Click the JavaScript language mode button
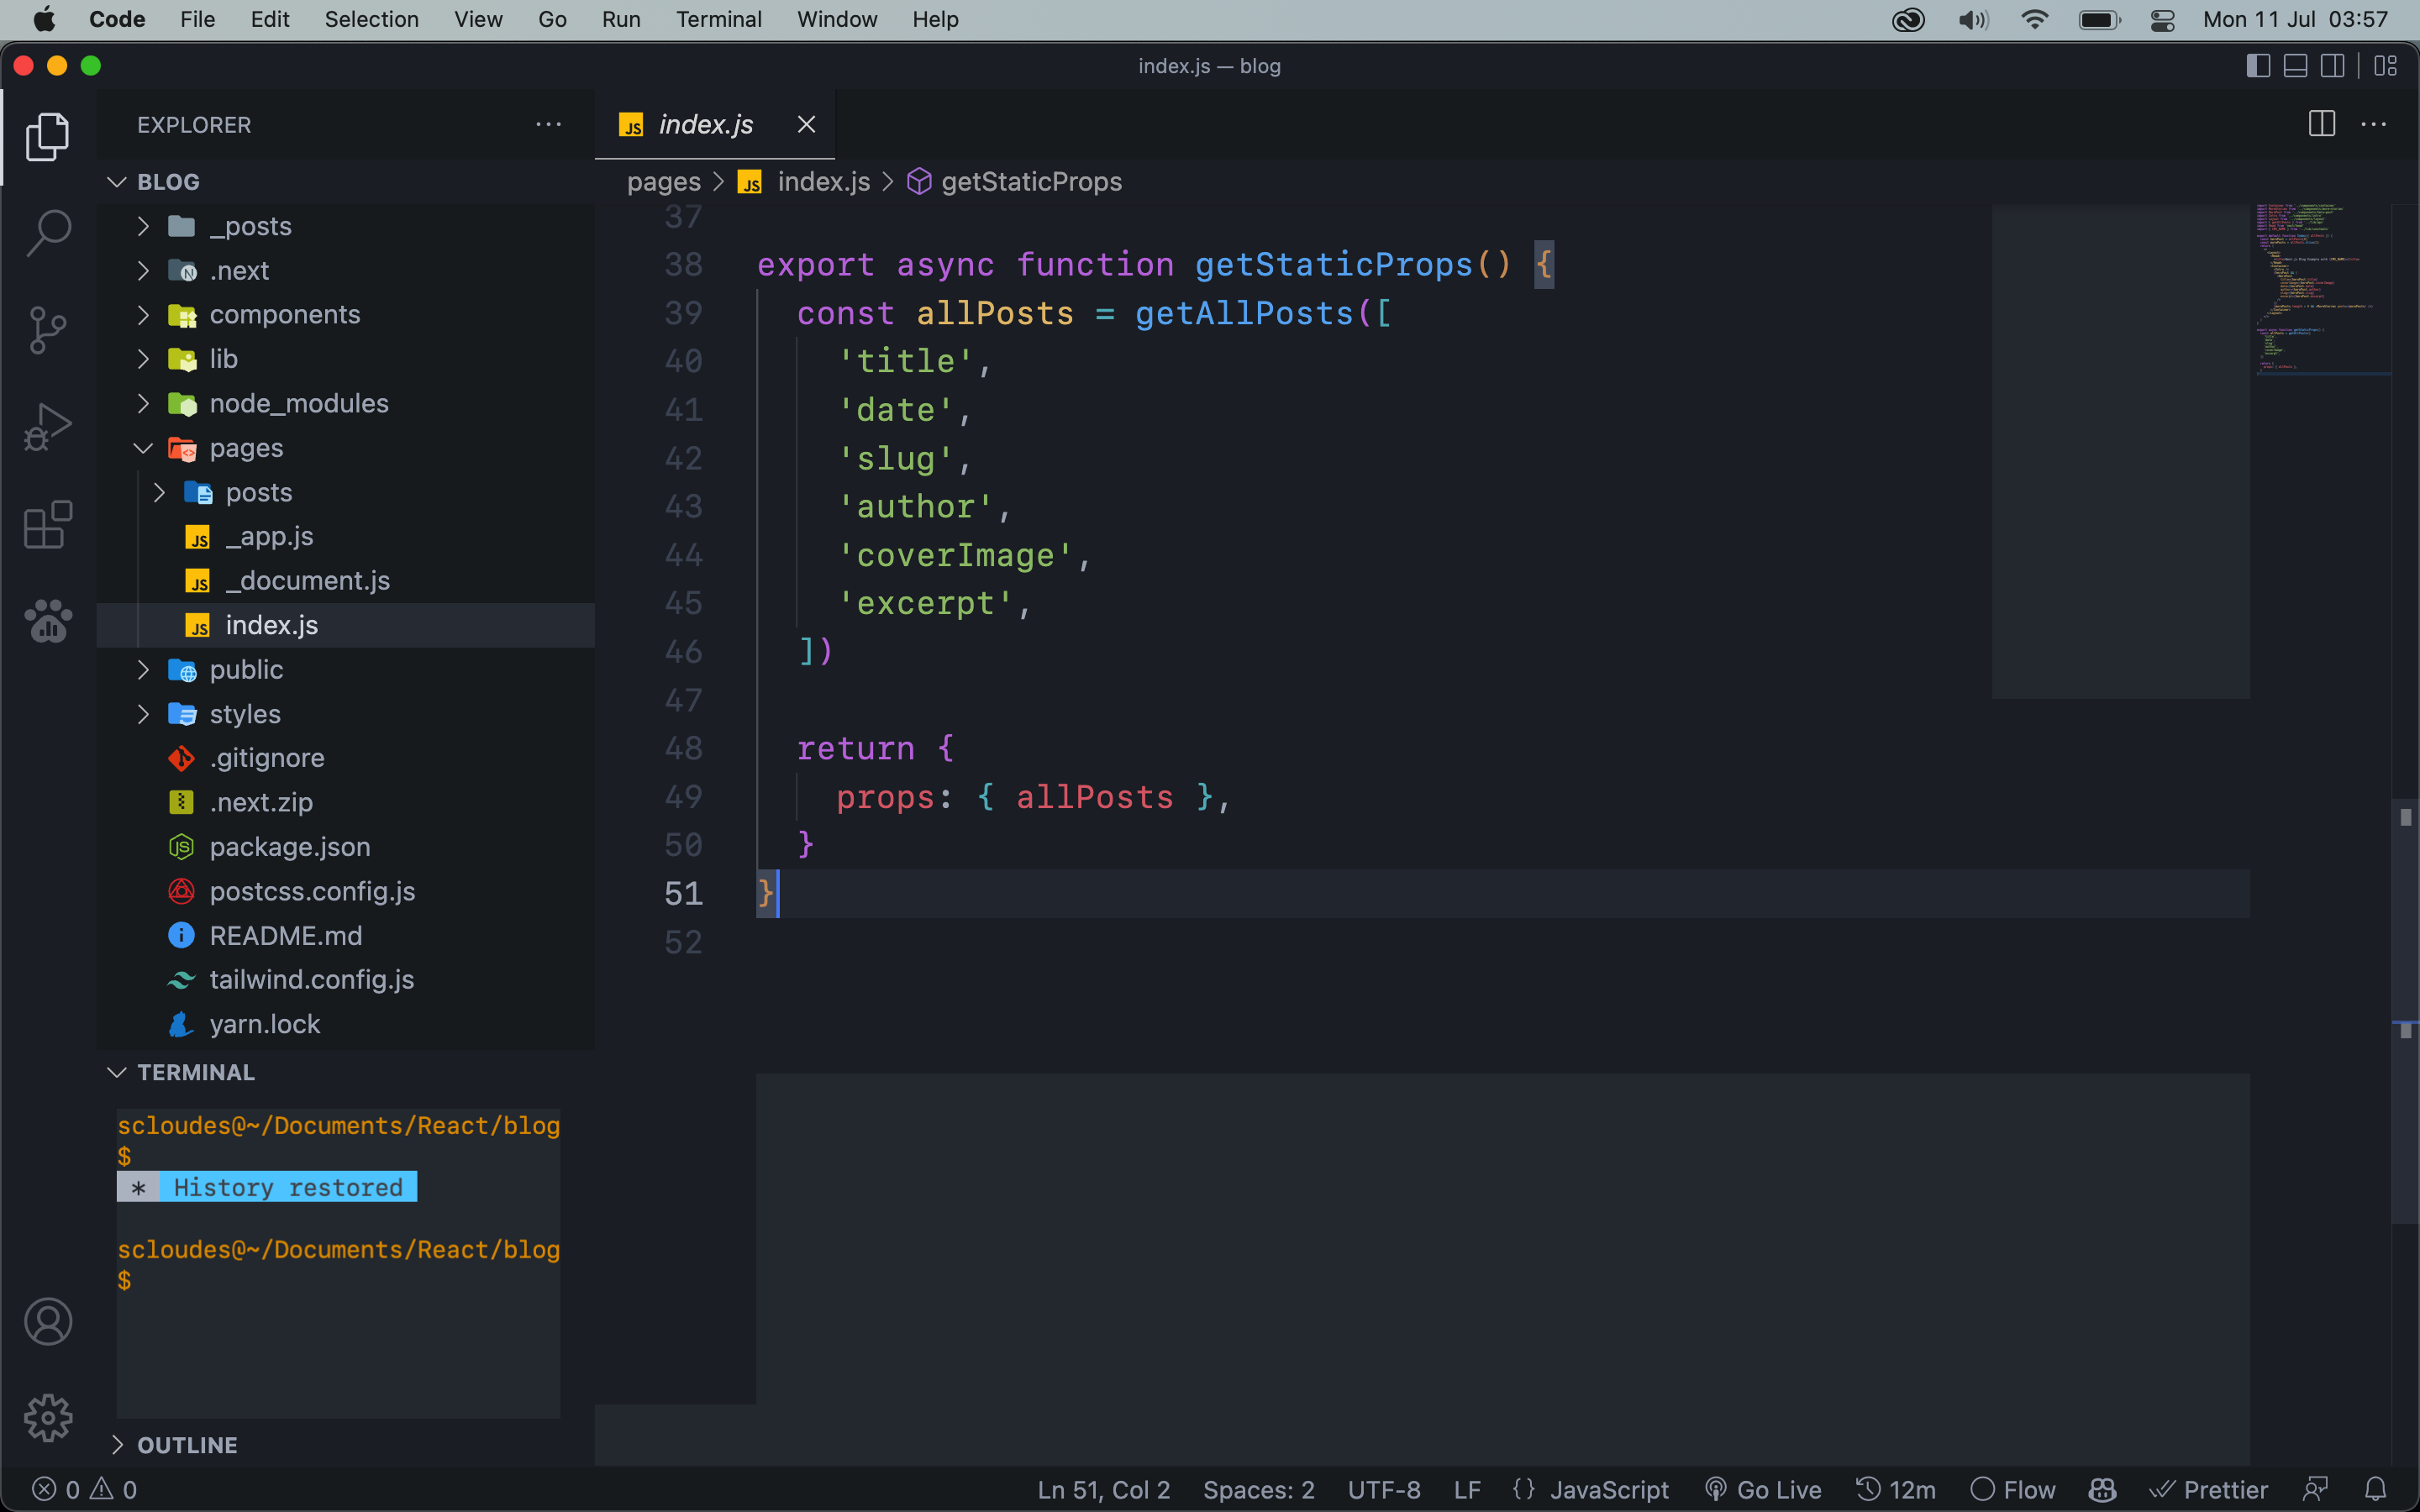 (x=1608, y=1489)
